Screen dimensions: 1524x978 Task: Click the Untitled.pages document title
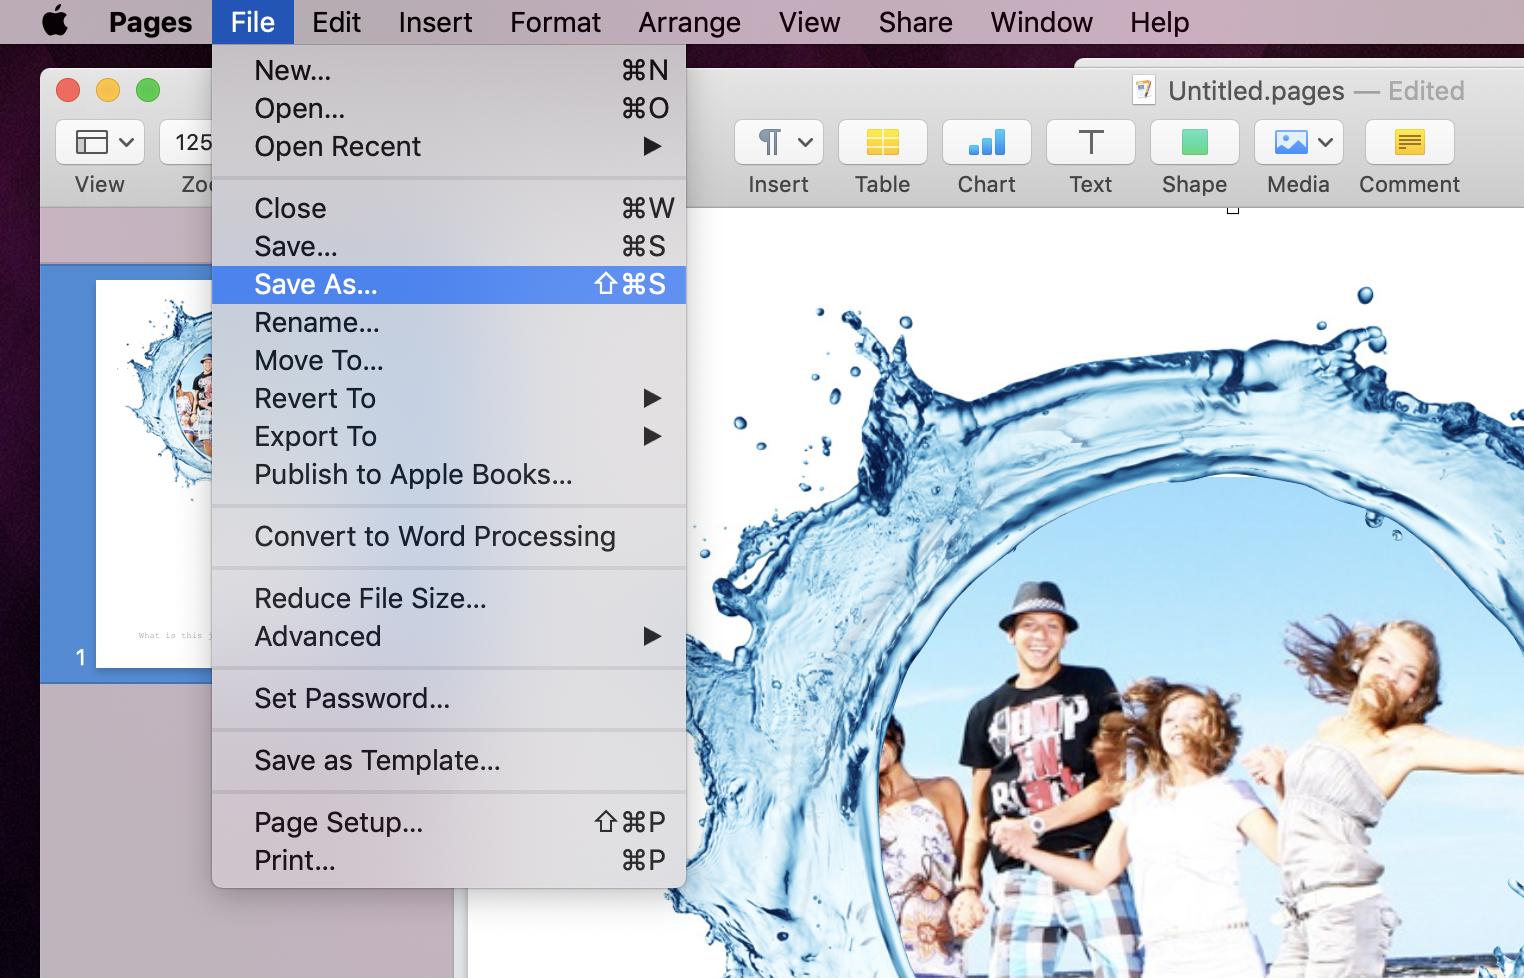[1256, 91]
